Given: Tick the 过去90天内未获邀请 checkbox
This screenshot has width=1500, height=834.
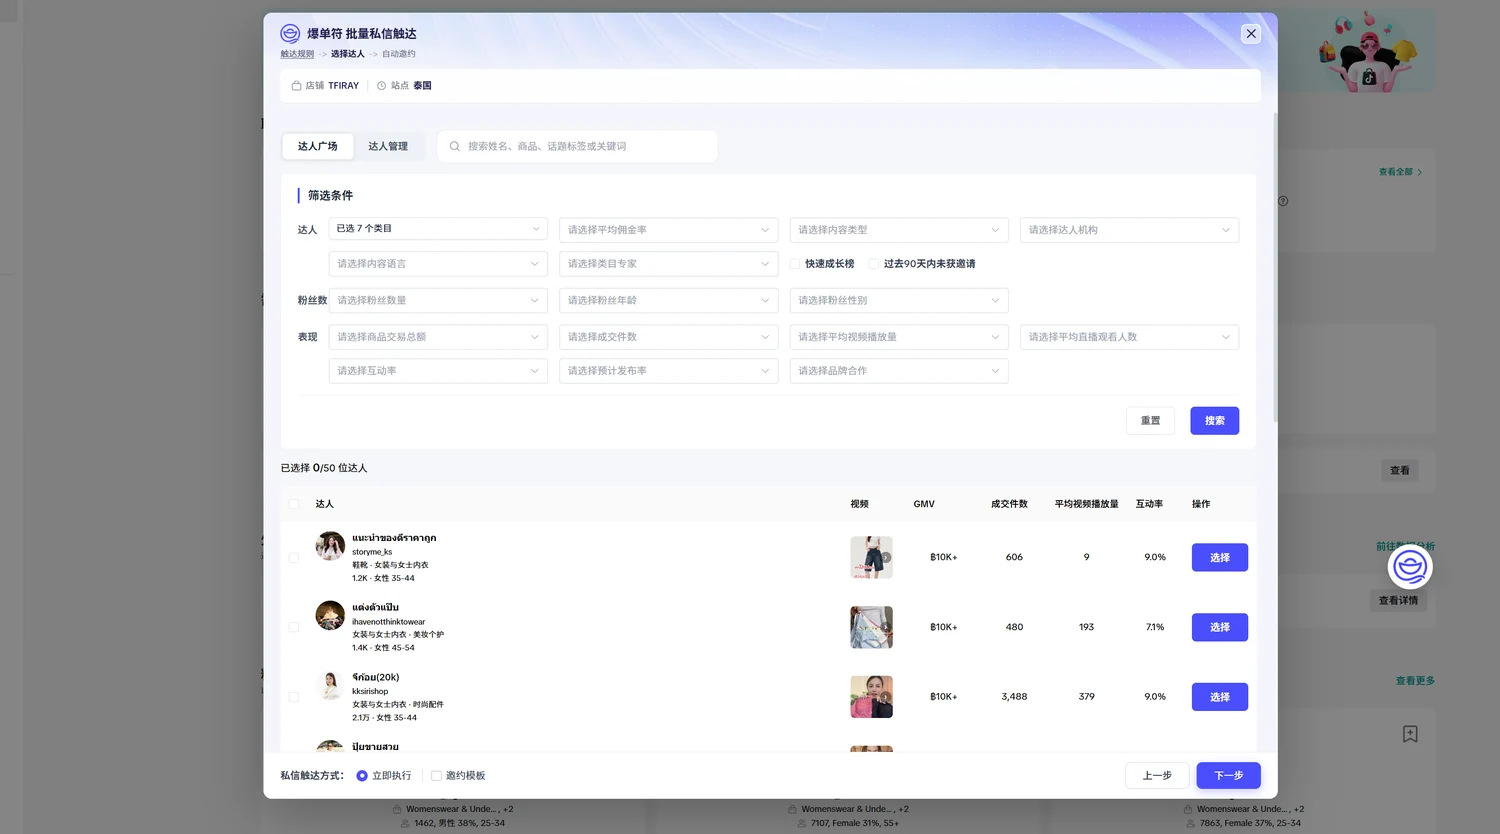Looking at the screenshot, I should pyautogui.click(x=874, y=264).
